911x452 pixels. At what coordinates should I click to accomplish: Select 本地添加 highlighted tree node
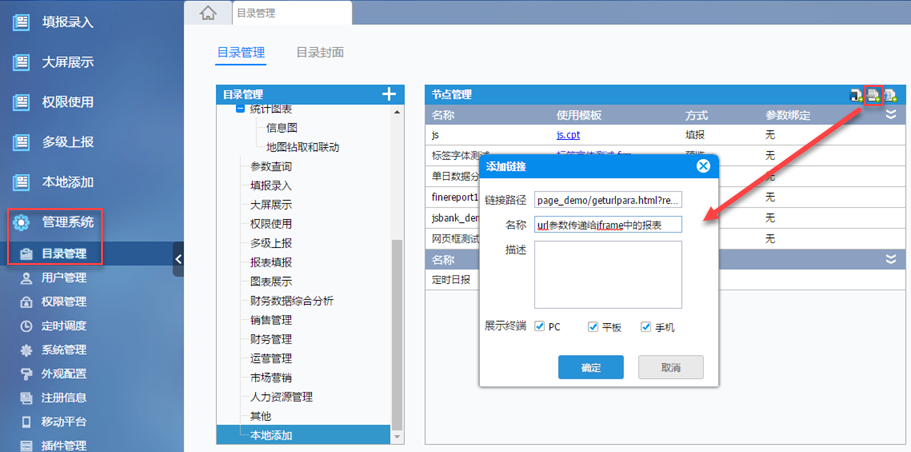(303, 435)
